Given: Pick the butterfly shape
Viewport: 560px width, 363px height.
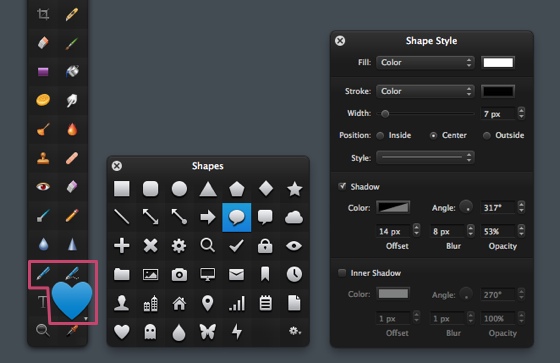Looking at the screenshot, I should [208, 332].
